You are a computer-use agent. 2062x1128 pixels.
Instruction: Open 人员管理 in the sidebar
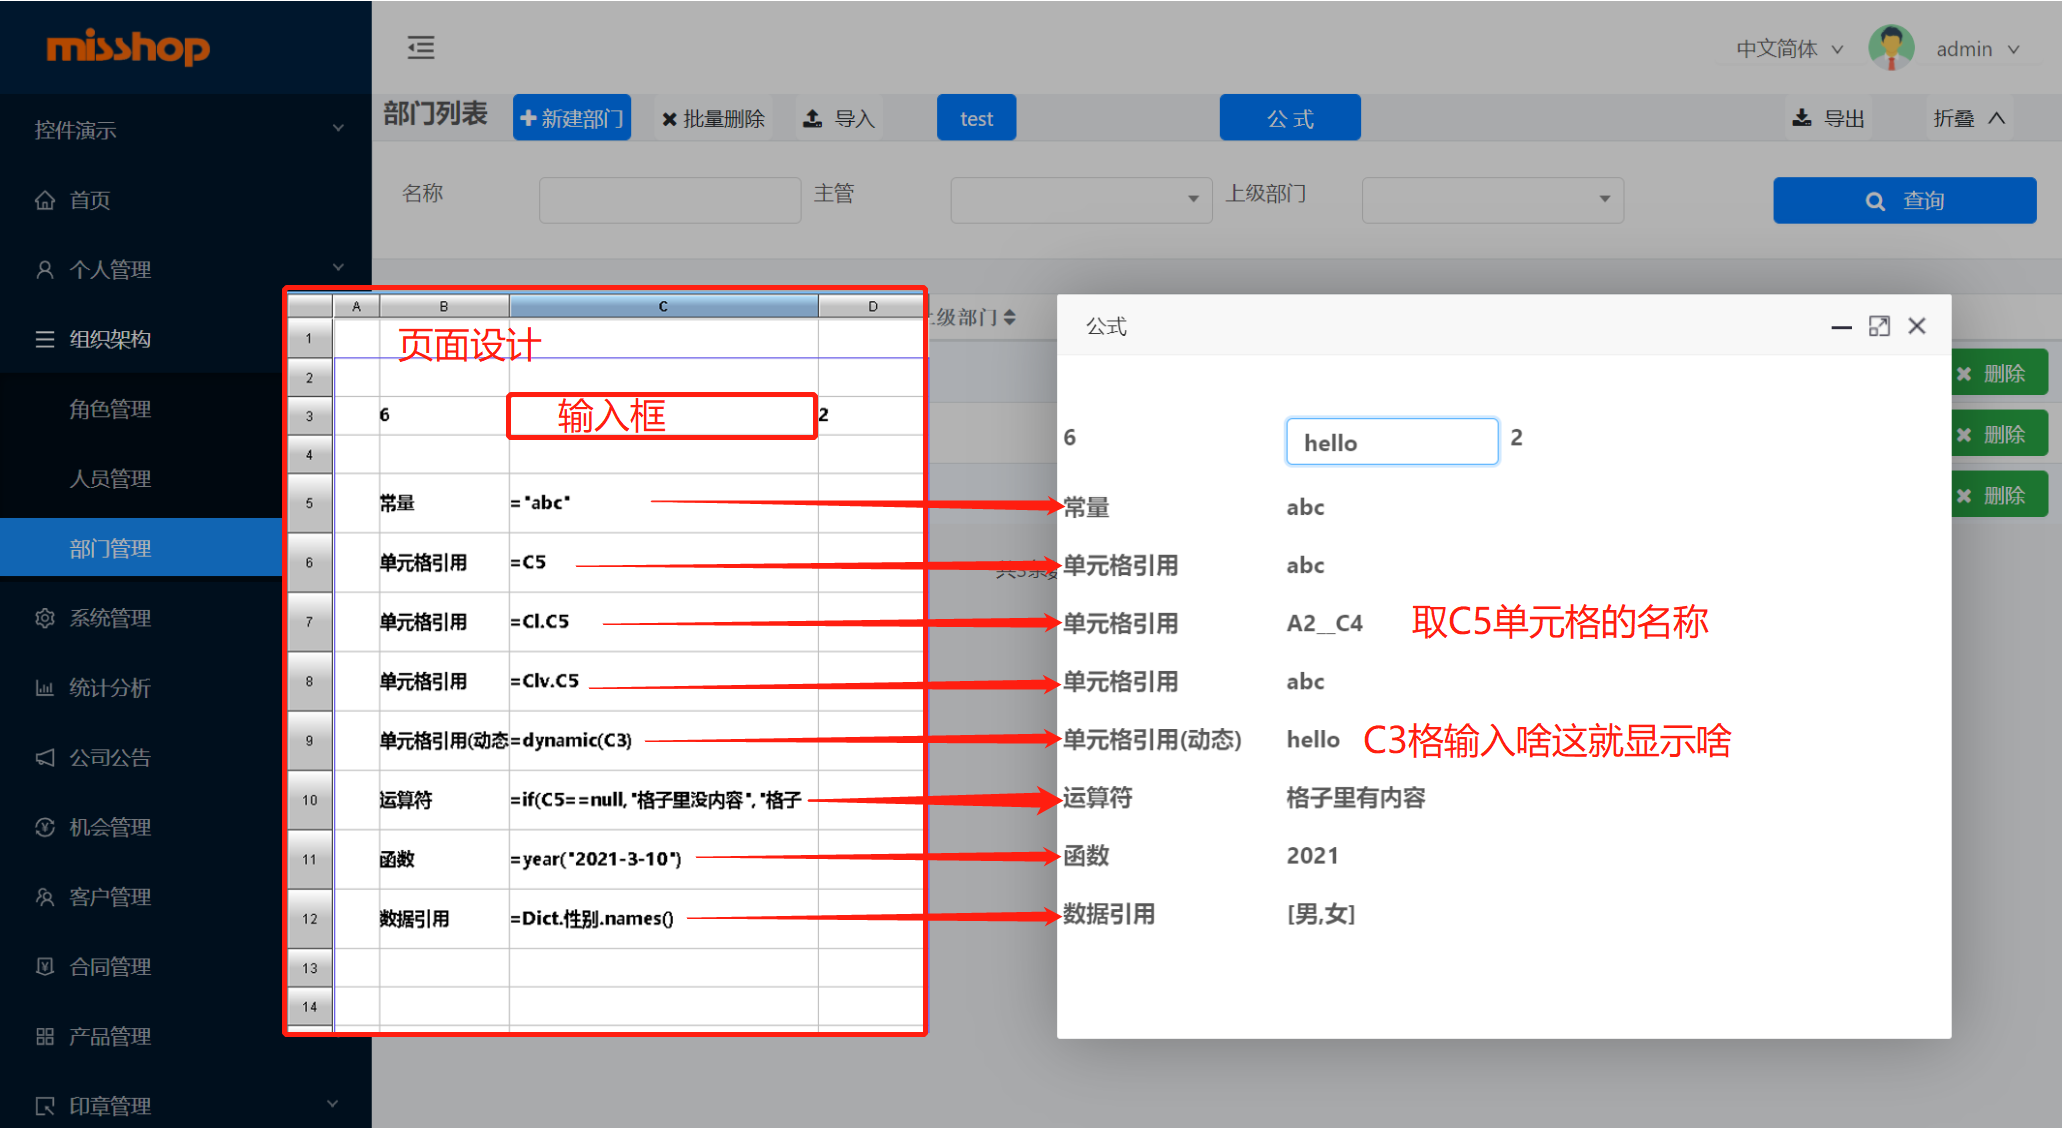(x=110, y=479)
